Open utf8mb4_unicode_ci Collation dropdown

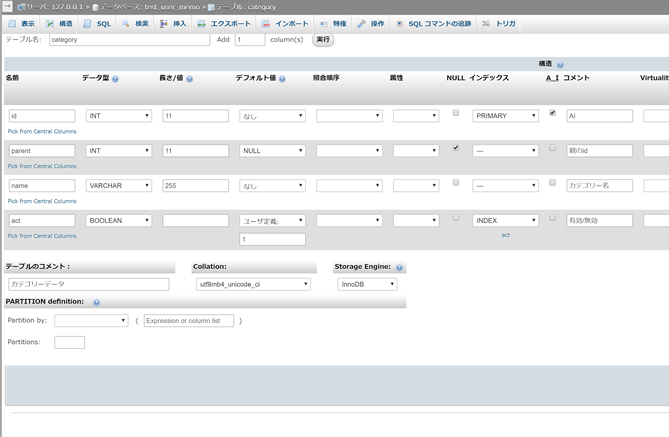click(x=253, y=284)
